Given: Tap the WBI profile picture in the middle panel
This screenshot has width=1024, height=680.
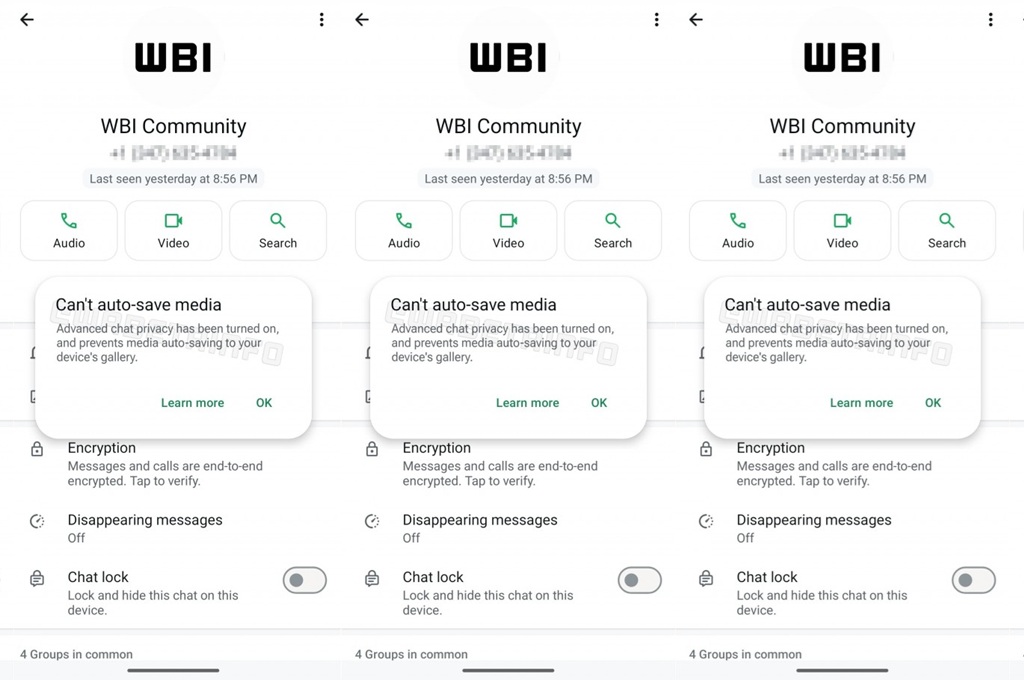Looking at the screenshot, I should coord(508,57).
